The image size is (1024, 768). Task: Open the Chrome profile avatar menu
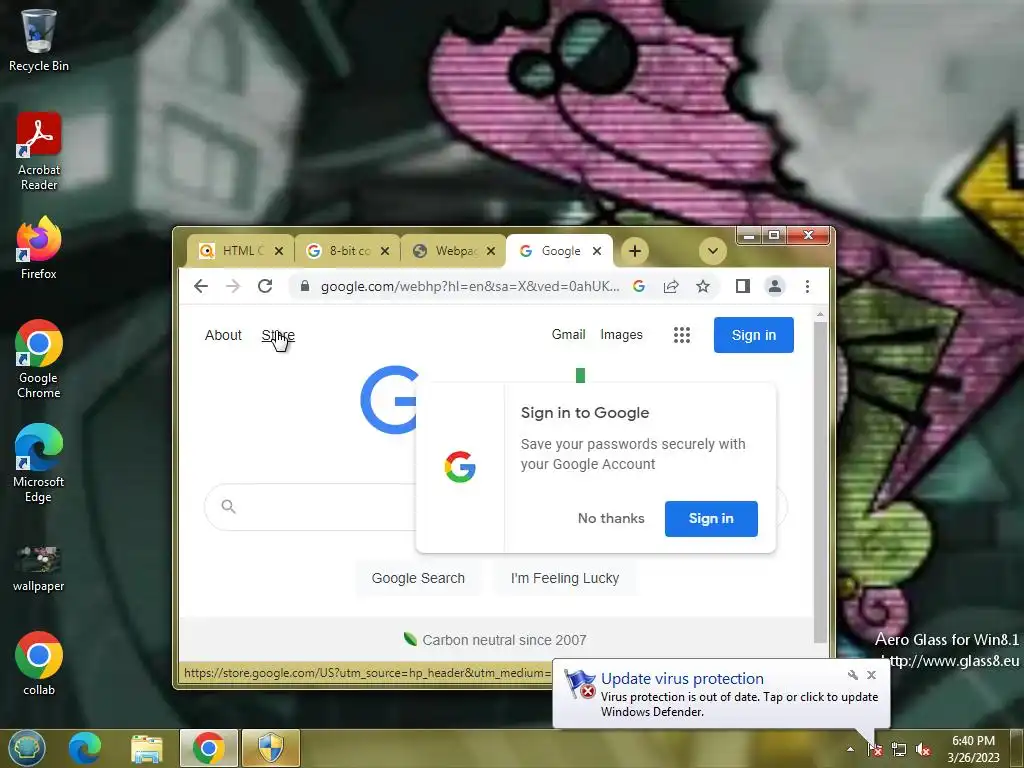coord(775,286)
